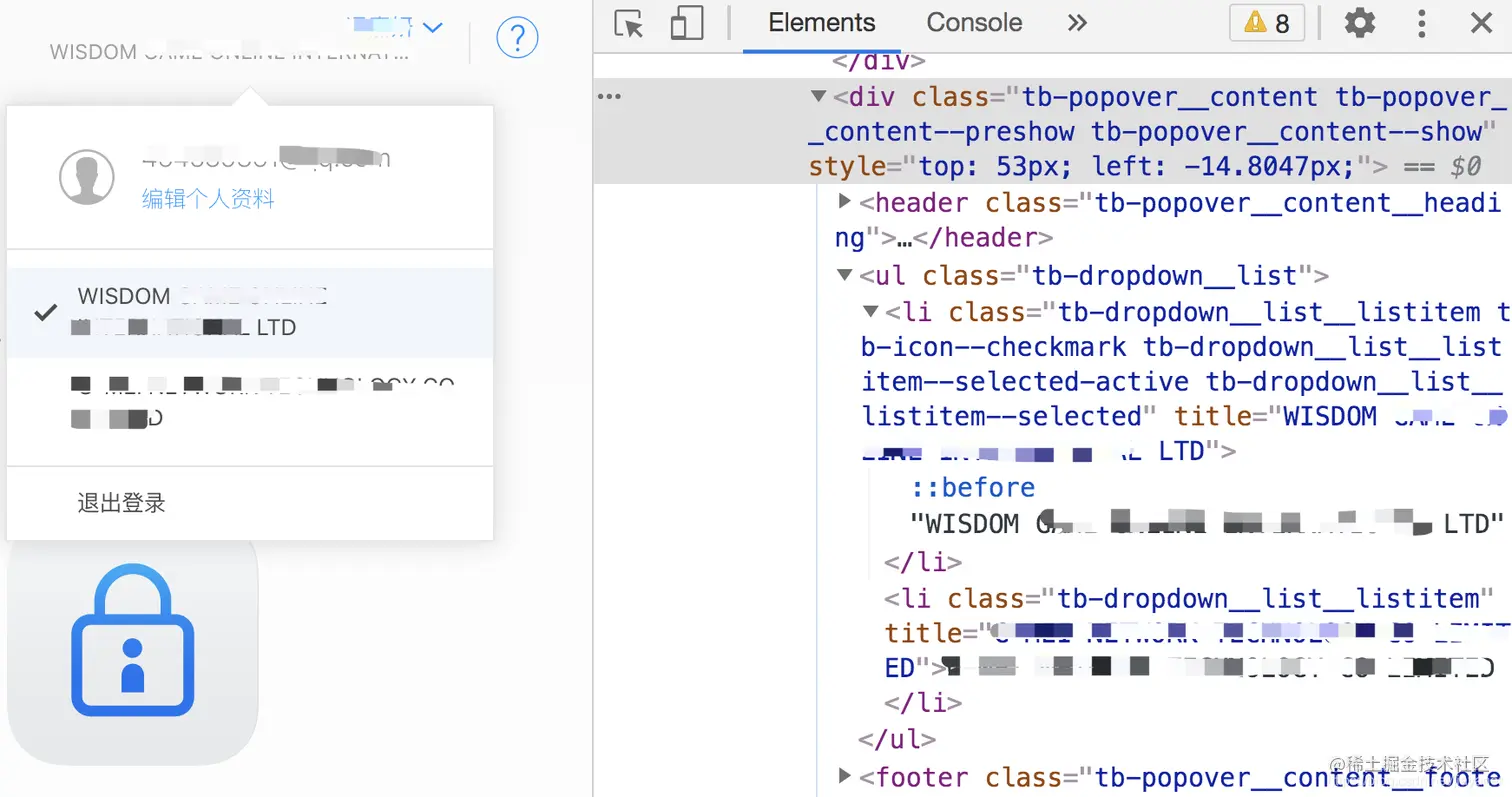Open the DevTools three-dot menu
Viewport: 1512px width, 797px height.
pyautogui.click(x=1421, y=23)
